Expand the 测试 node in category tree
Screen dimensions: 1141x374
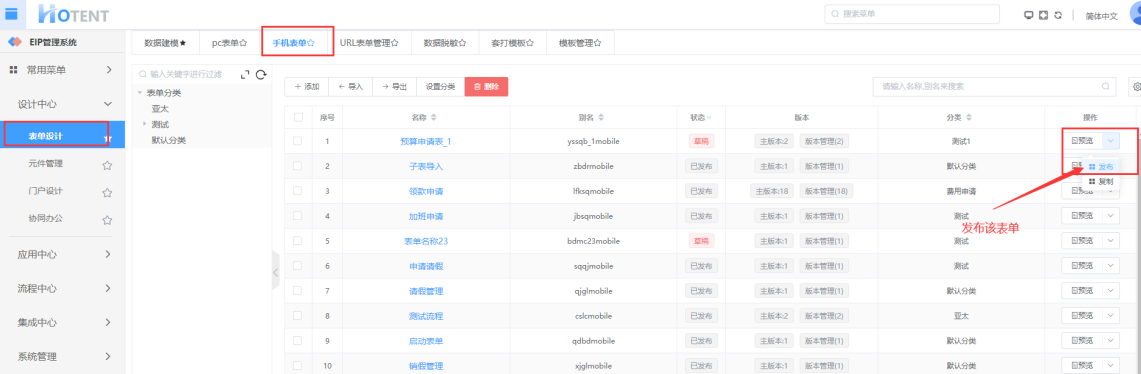tap(146, 124)
